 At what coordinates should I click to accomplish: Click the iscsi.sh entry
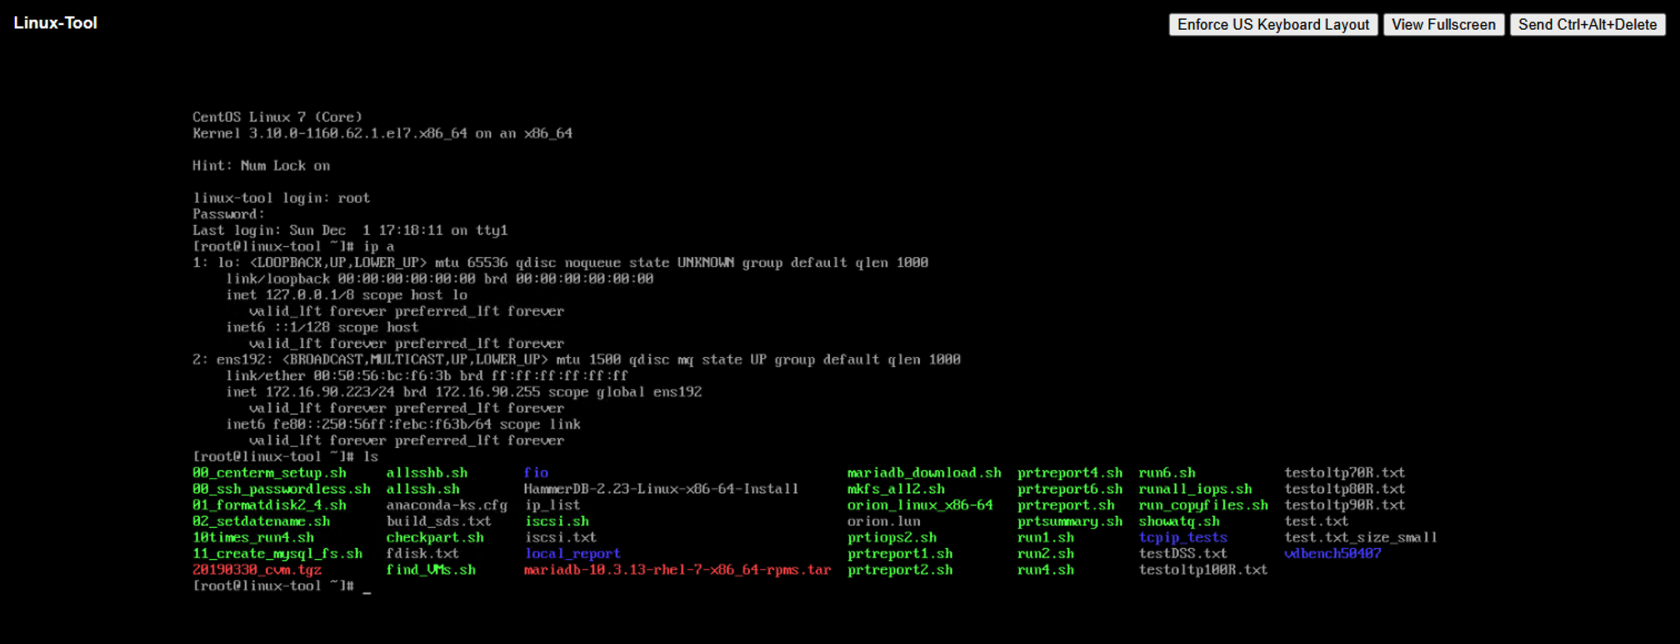[556, 521]
